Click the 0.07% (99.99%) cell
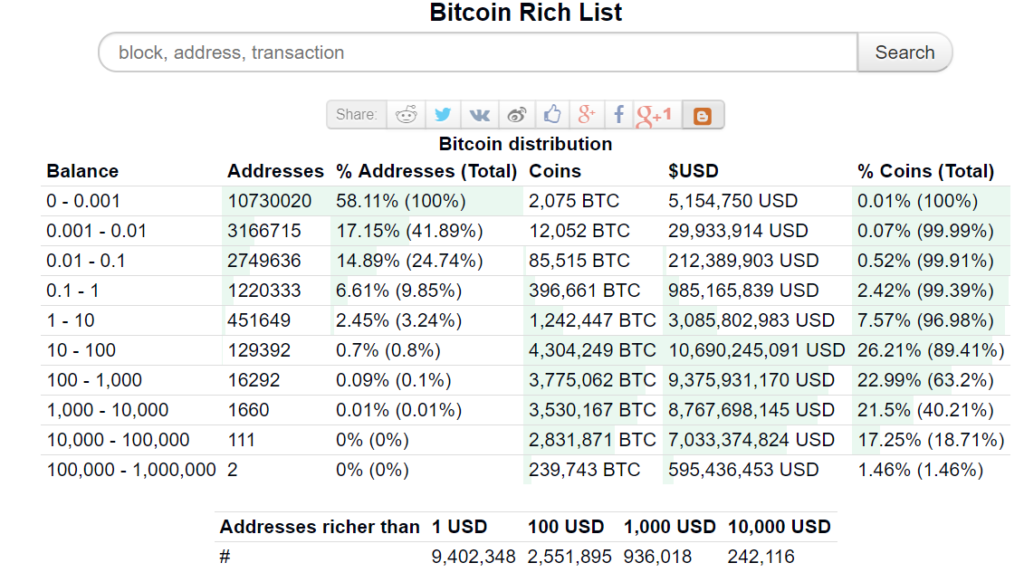1024x582 pixels. coord(926,231)
